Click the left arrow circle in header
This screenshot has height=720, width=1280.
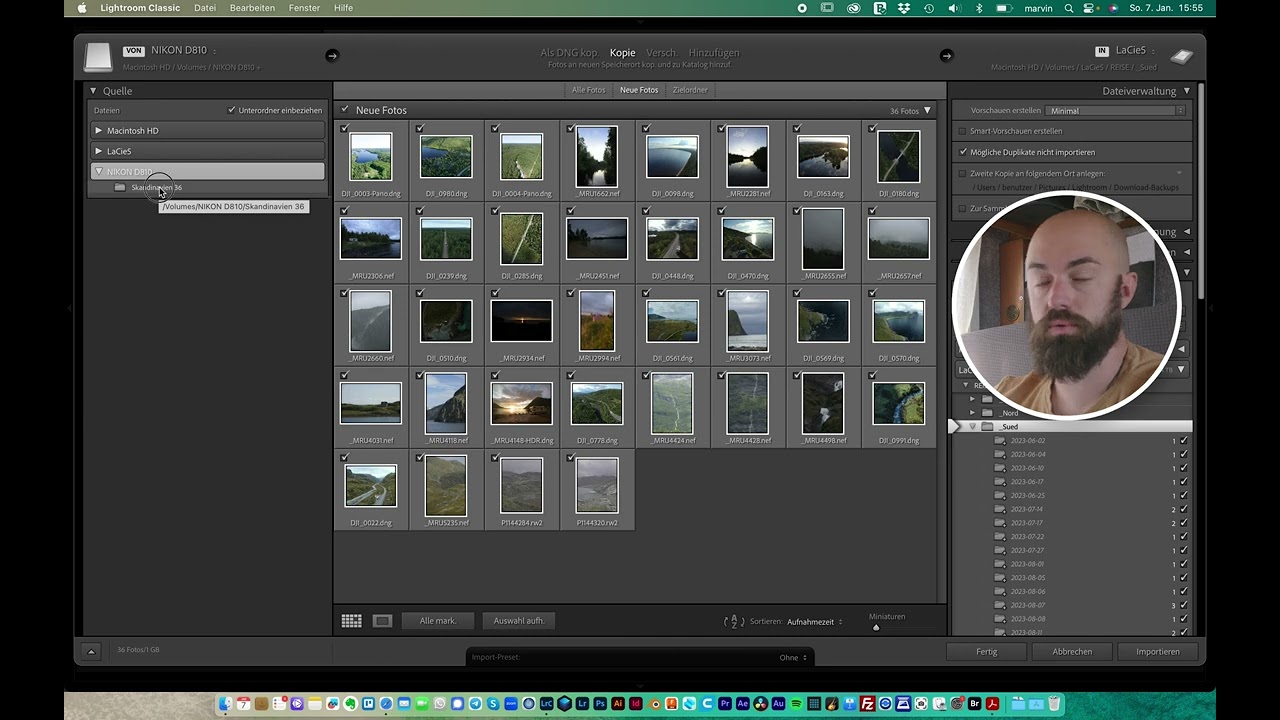tap(332, 56)
